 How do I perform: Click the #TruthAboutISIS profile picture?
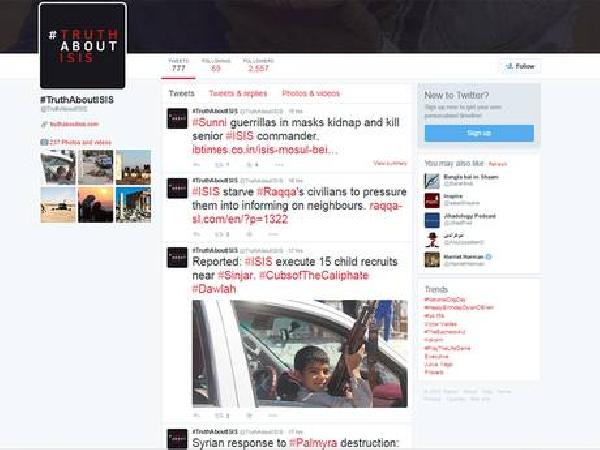pos(83,46)
